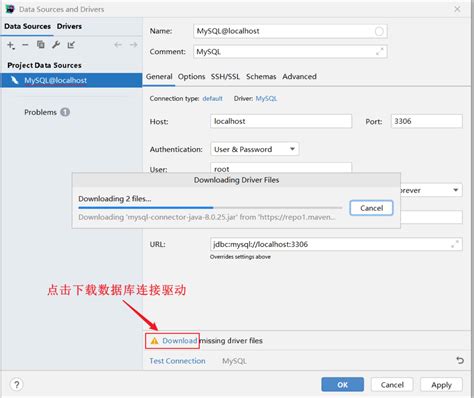Open the password save dropdown behind dialog

[431, 190]
